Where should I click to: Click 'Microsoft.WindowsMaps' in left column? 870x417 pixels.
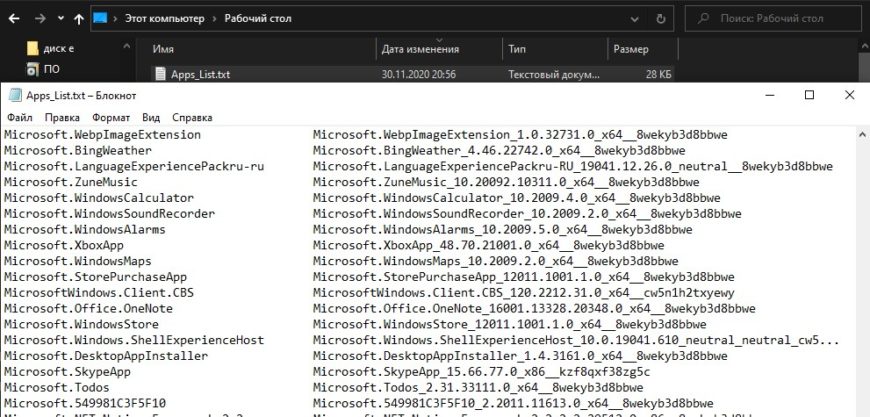[x=78, y=261]
